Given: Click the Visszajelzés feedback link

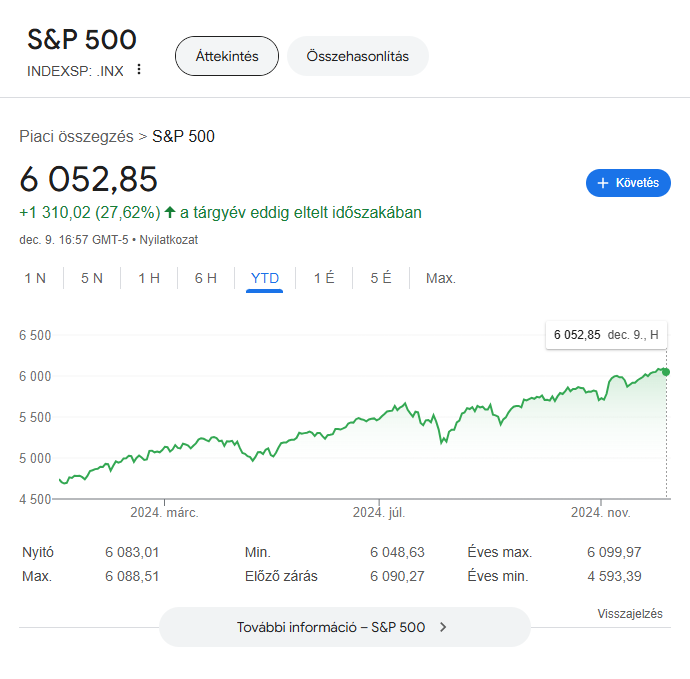Looking at the screenshot, I should pyautogui.click(x=630, y=613).
